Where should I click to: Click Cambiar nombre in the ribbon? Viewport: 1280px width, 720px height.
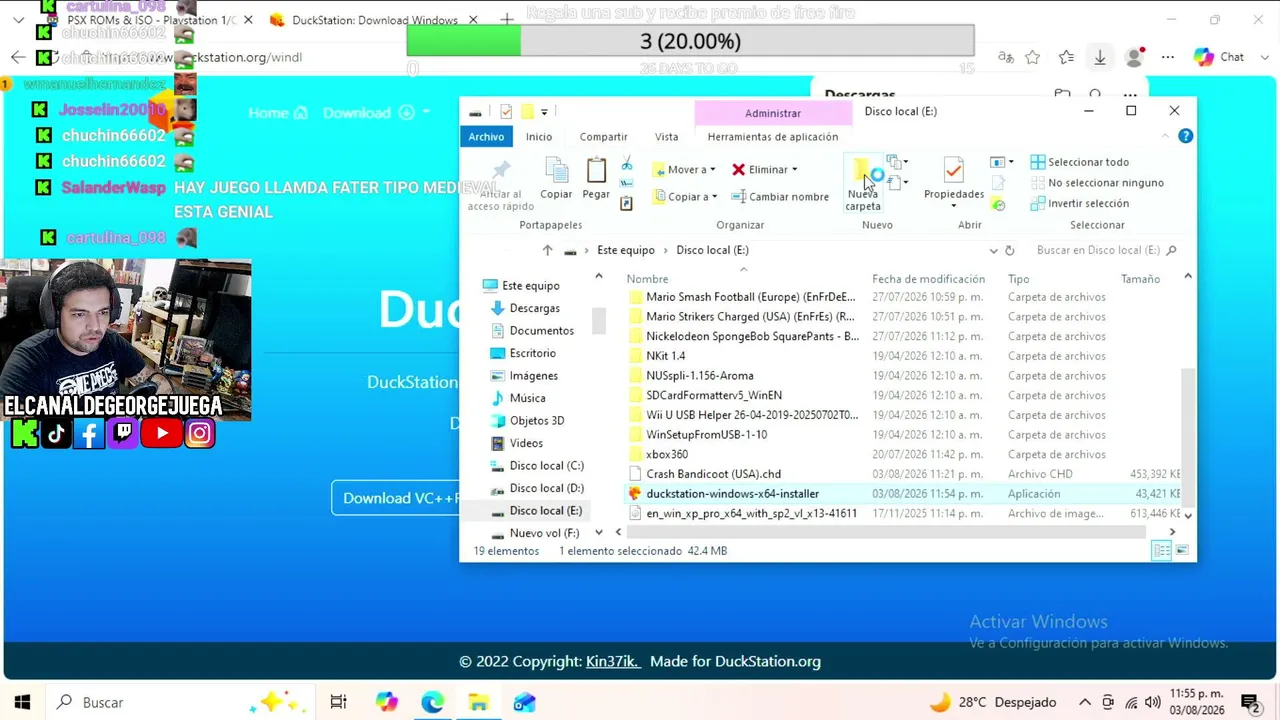[x=780, y=197]
